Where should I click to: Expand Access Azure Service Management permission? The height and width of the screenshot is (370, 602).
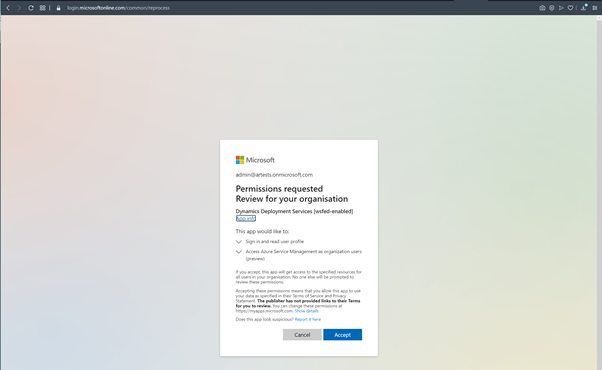(x=299, y=255)
